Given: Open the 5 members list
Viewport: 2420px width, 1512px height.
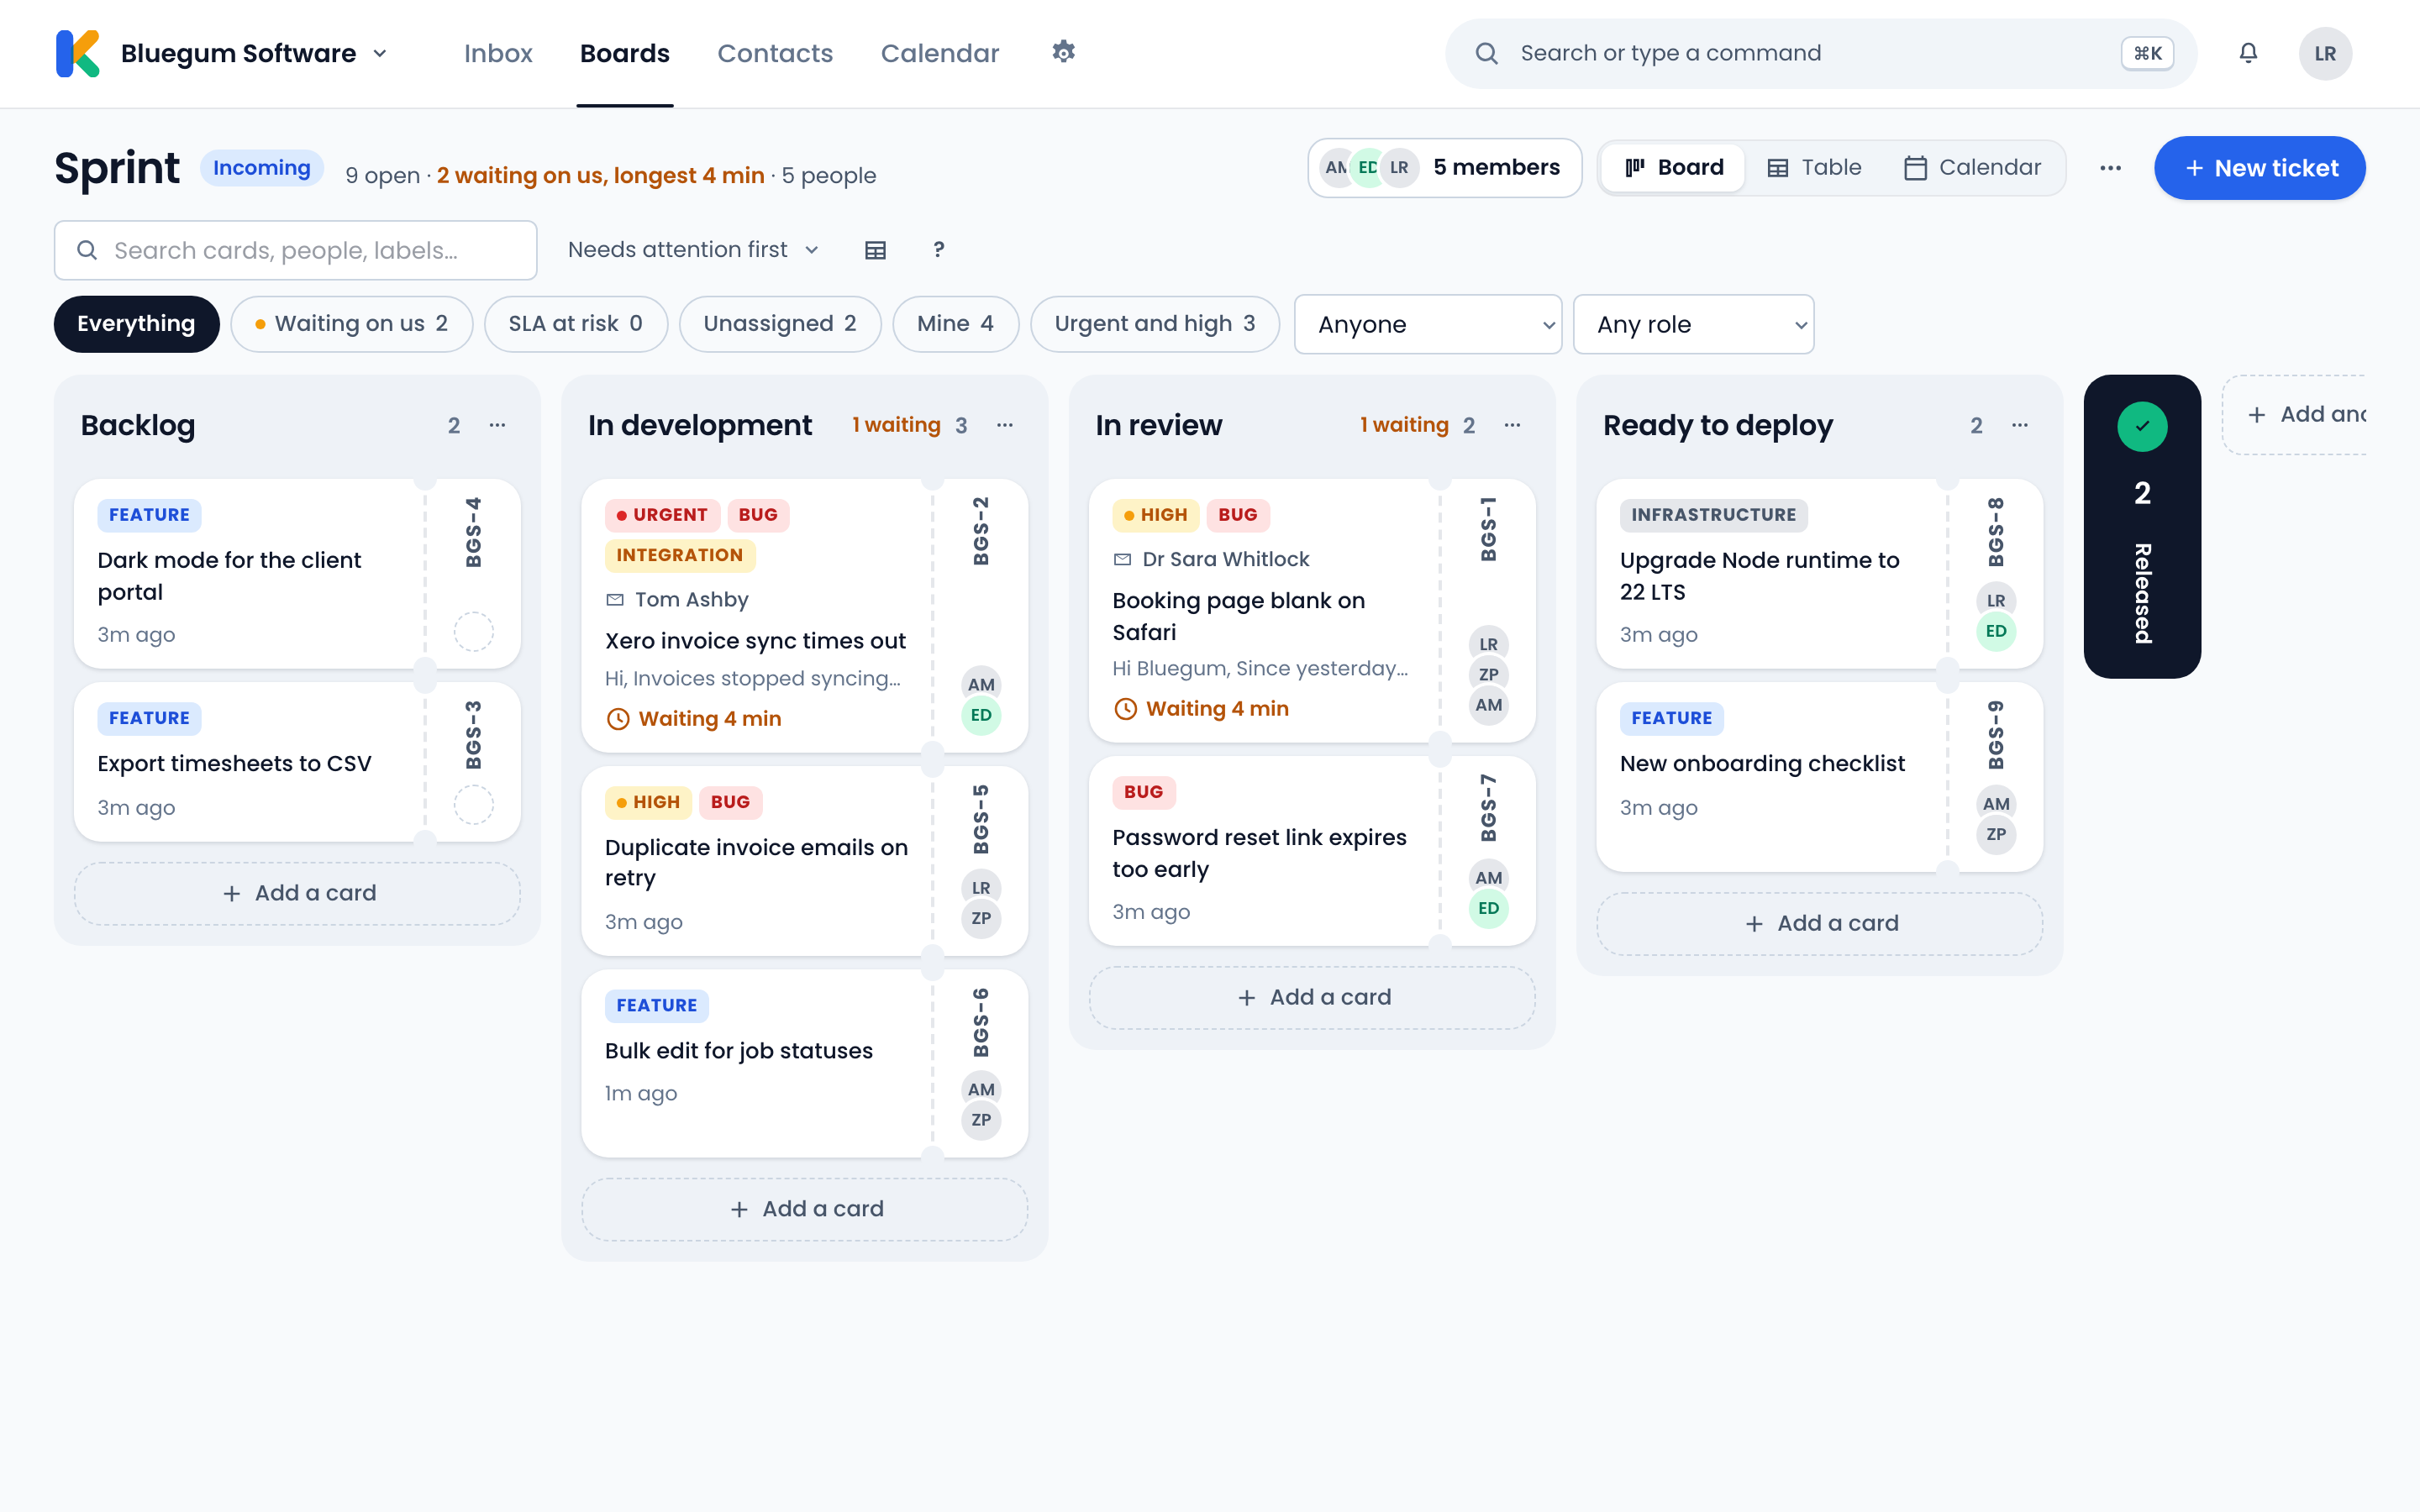Looking at the screenshot, I should click(1444, 168).
